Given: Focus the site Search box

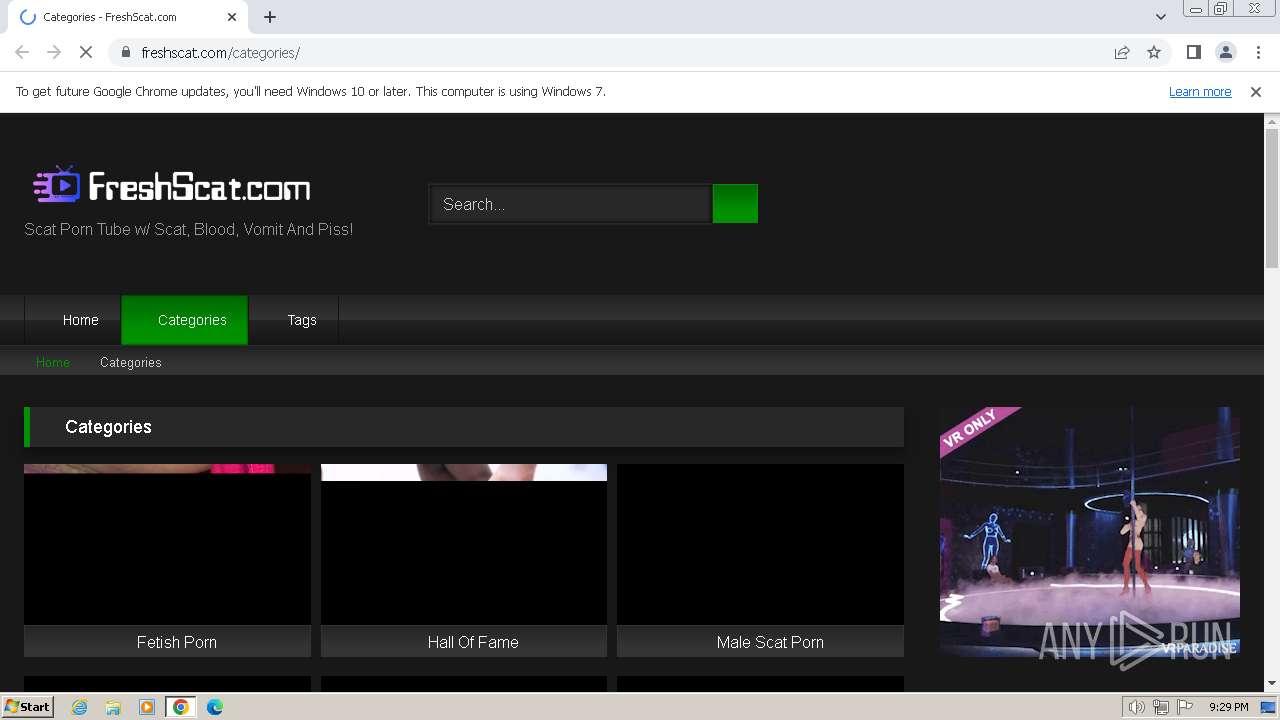Looking at the screenshot, I should 570,204.
